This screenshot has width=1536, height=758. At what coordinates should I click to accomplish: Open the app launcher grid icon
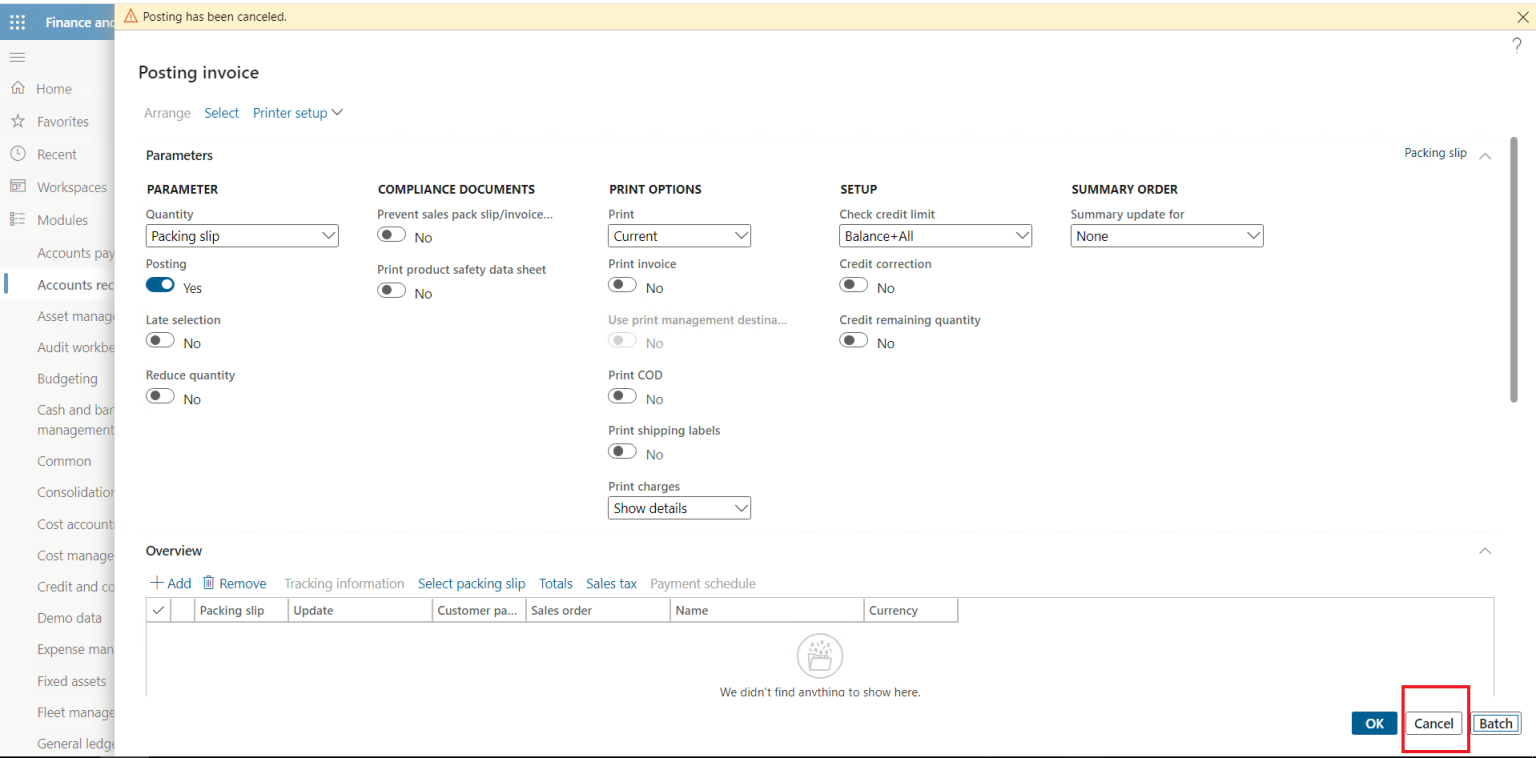click(17, 21)
